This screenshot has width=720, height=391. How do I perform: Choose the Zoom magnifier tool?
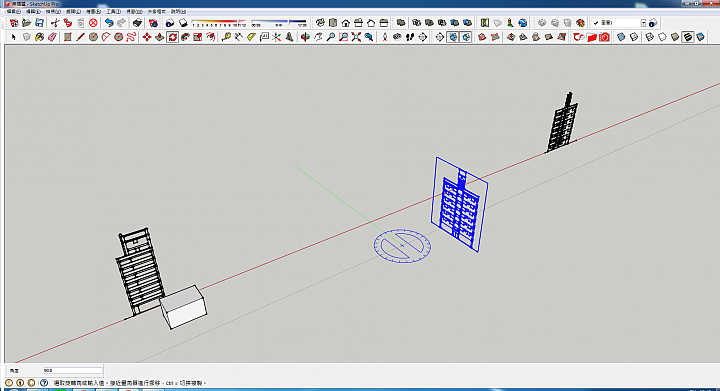(331, 37)
